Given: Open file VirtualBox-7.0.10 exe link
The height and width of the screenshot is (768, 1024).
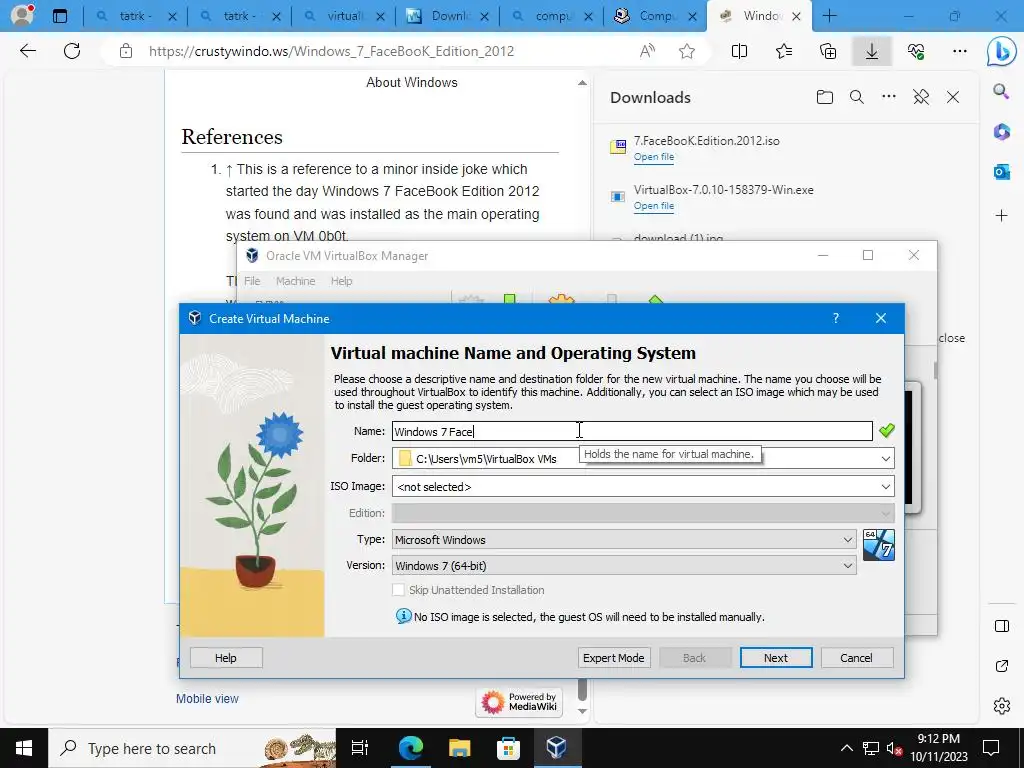Looking at the screenshot, I should (x=654, y=206).
